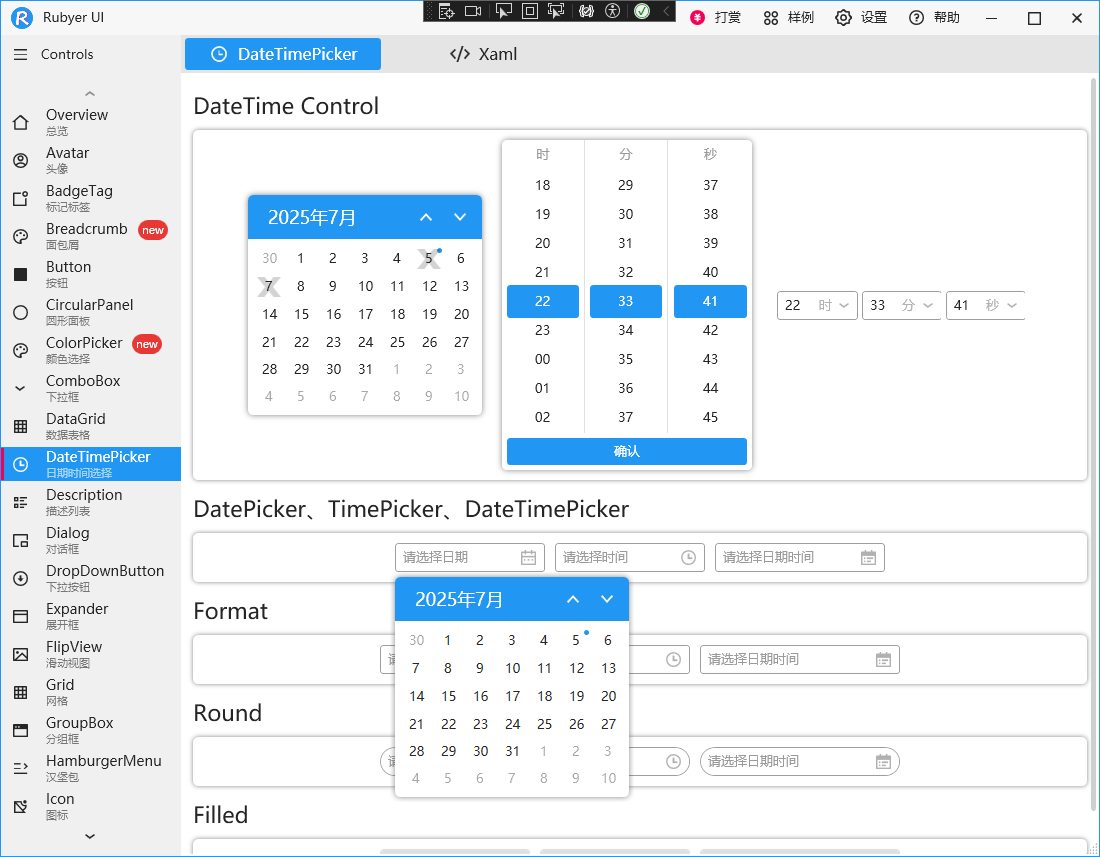
Task: Click the Icon entry's sidebar icon
Action: click(21, 806)
